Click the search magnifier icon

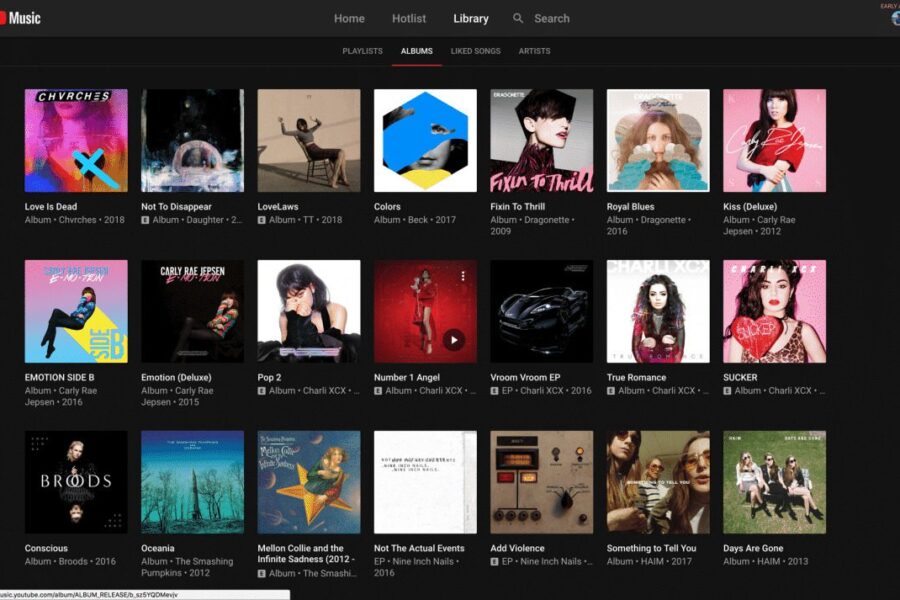coord(518,18)
